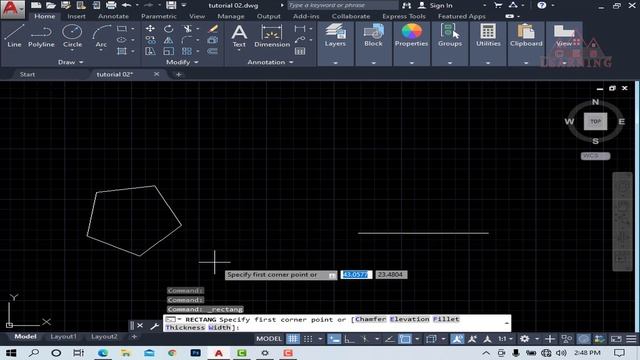Click the search keyword field
Screen dimensions: 640x360
coord(343,5)
